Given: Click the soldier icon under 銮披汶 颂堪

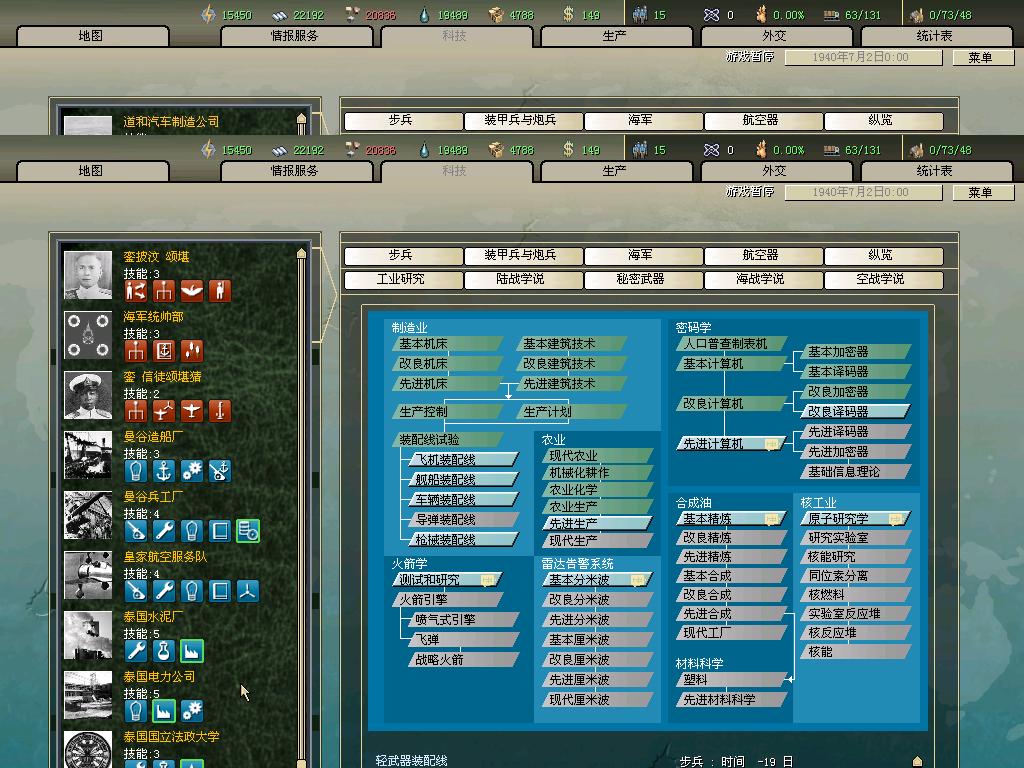Looking at the screenshot, I should pyautogui.click(x=220, y=291).
